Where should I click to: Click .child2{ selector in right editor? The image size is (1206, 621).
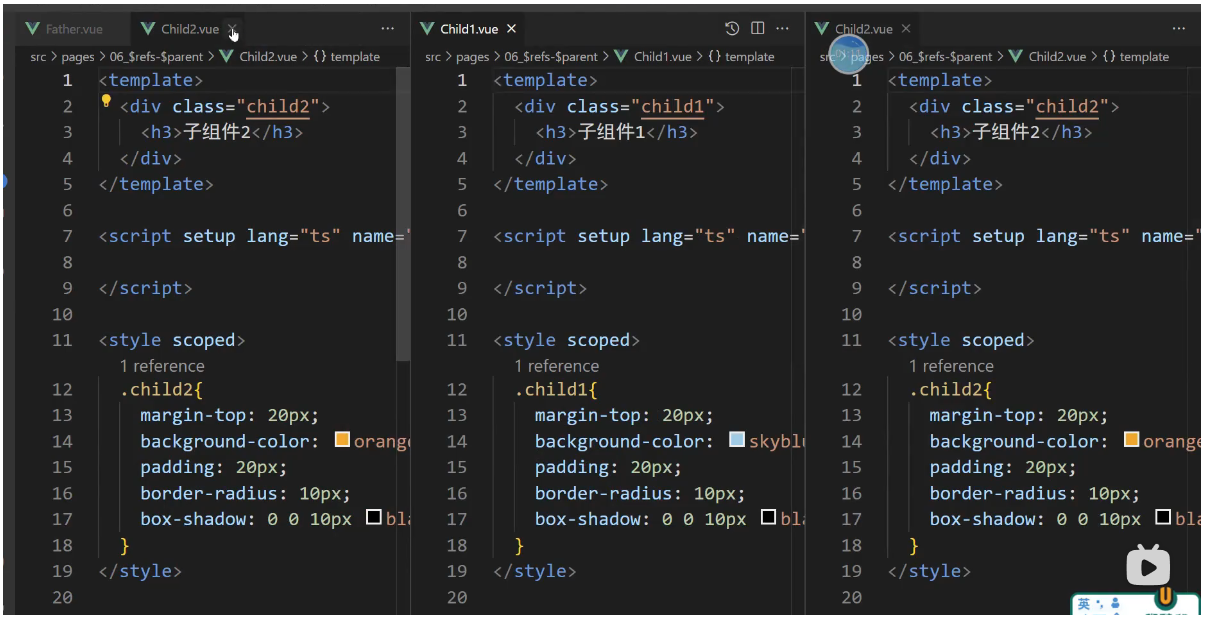click(x=951, y=390)
